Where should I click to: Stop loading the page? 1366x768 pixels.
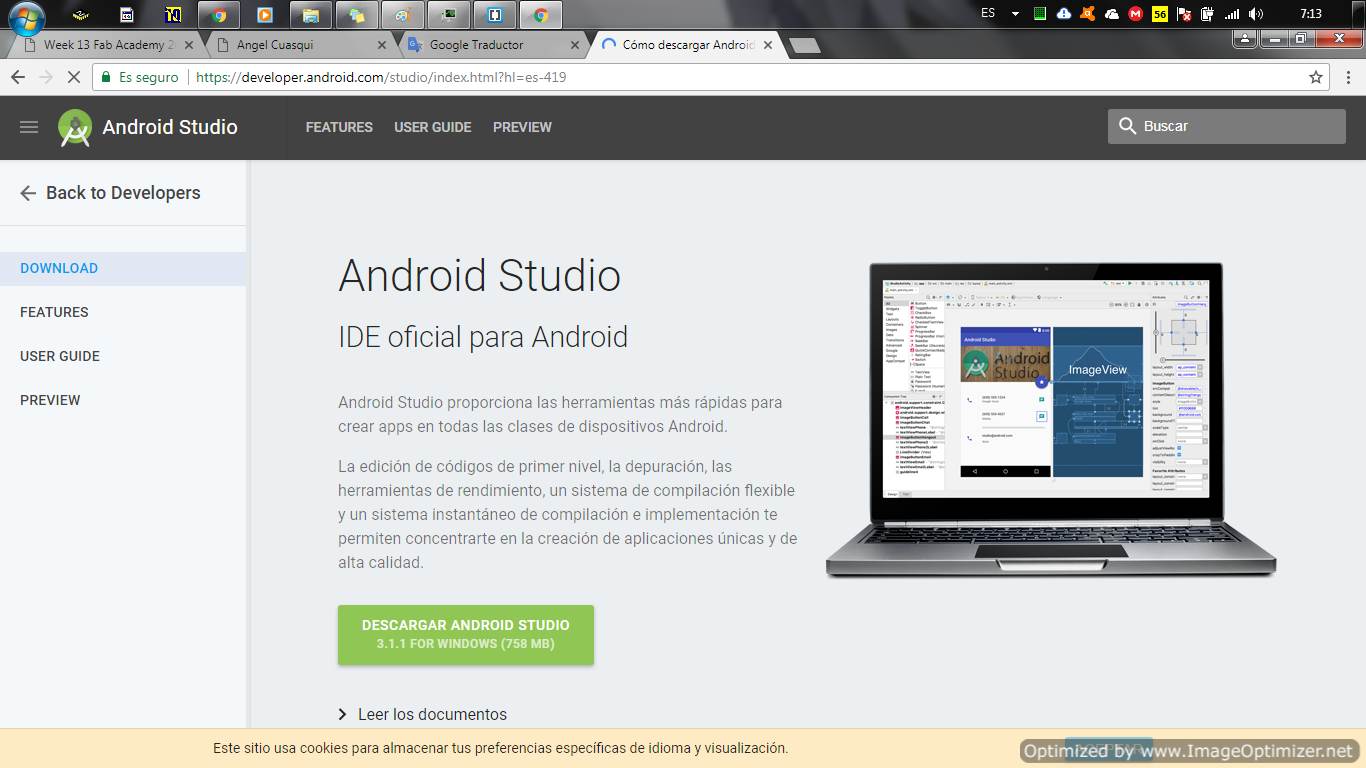pos(74,77)
